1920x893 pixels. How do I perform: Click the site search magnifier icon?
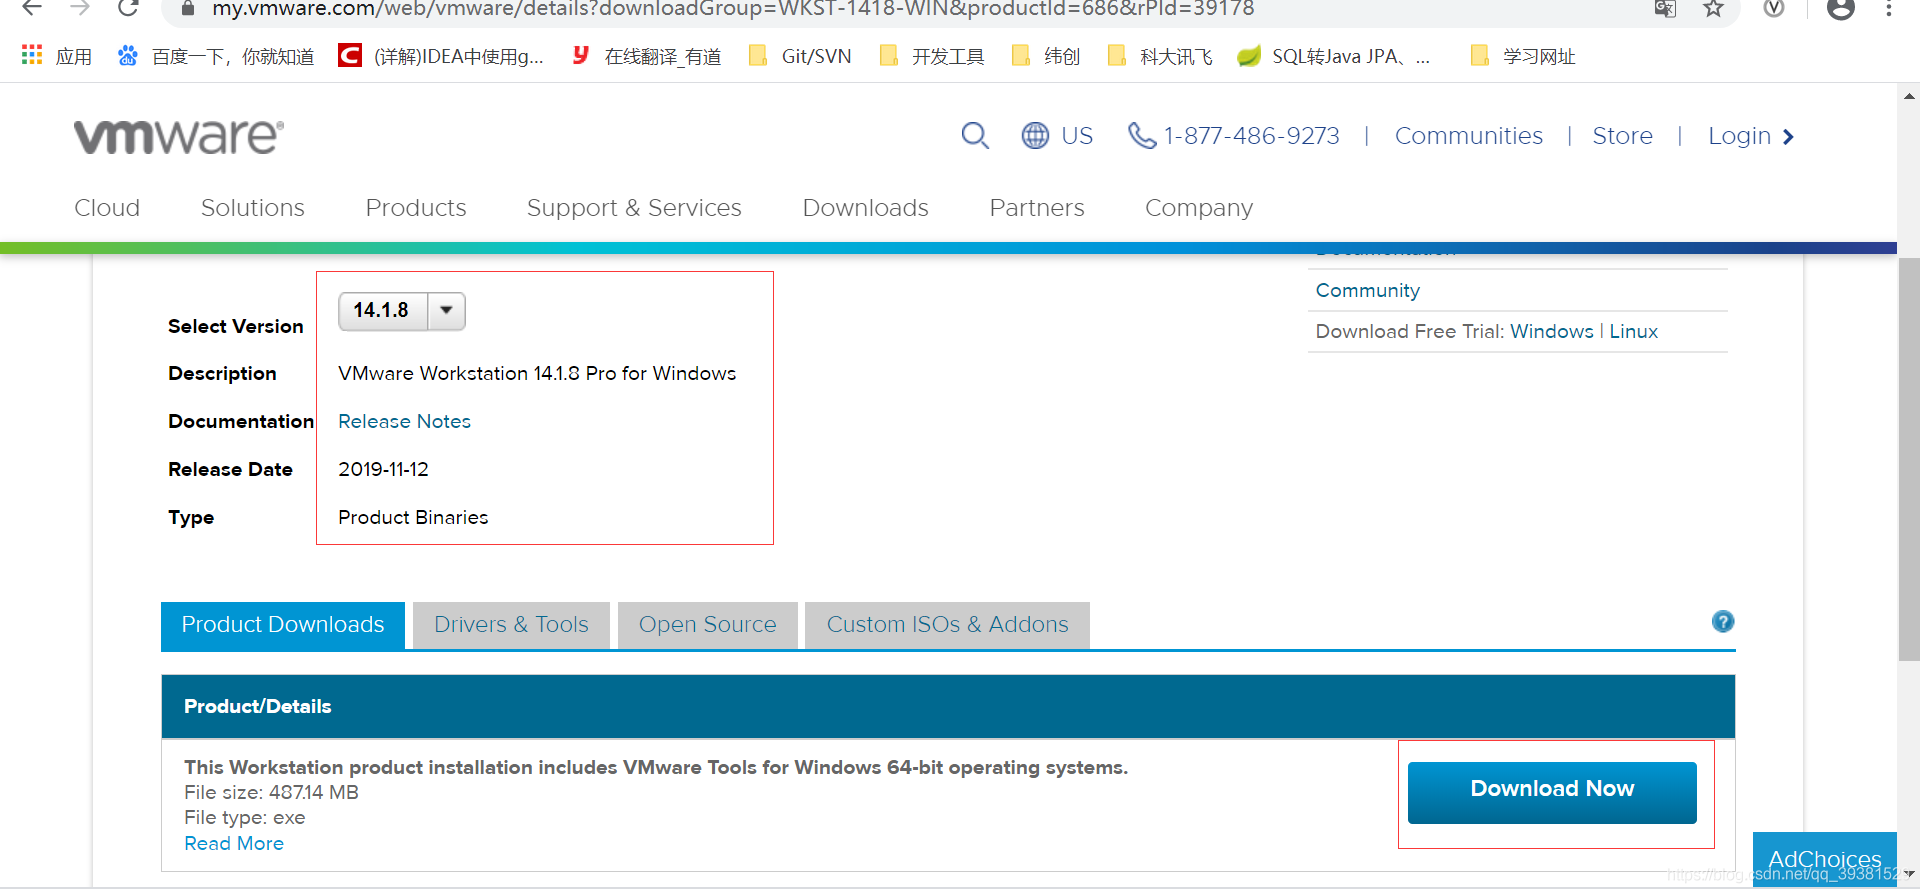pyautogui.click(x=975, y=135)
